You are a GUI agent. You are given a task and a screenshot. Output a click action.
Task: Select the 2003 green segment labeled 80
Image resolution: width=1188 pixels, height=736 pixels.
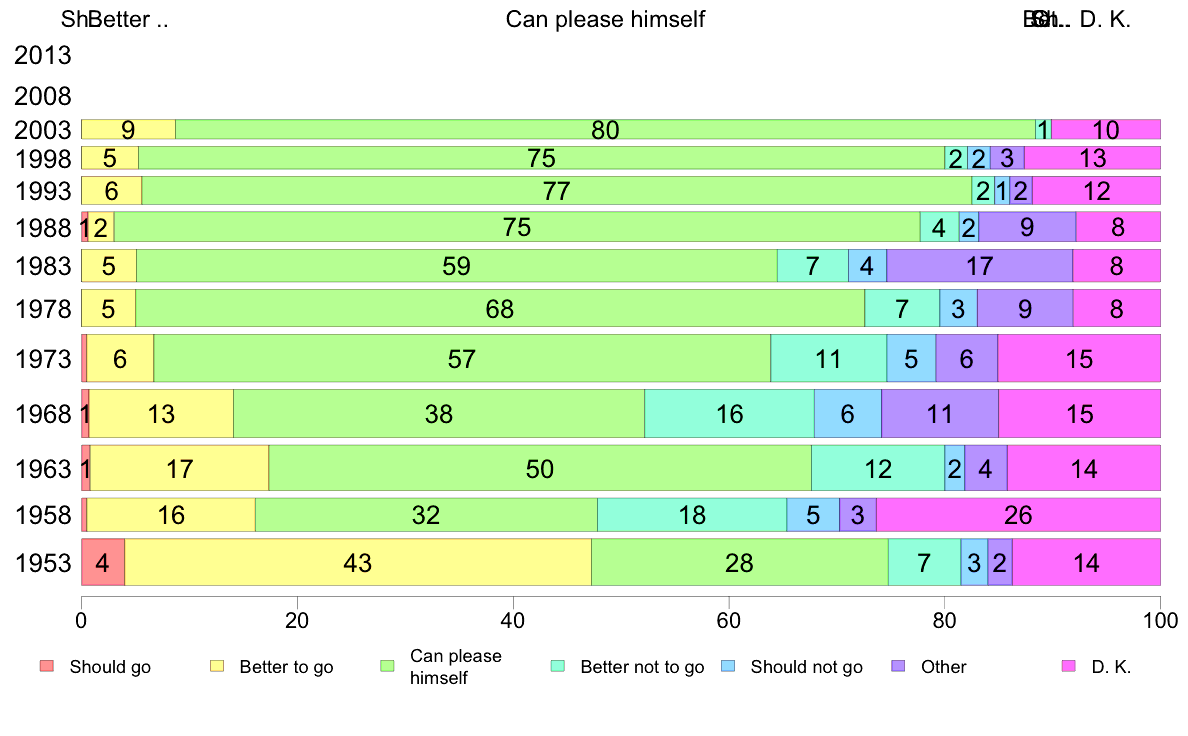pos(605,130)
